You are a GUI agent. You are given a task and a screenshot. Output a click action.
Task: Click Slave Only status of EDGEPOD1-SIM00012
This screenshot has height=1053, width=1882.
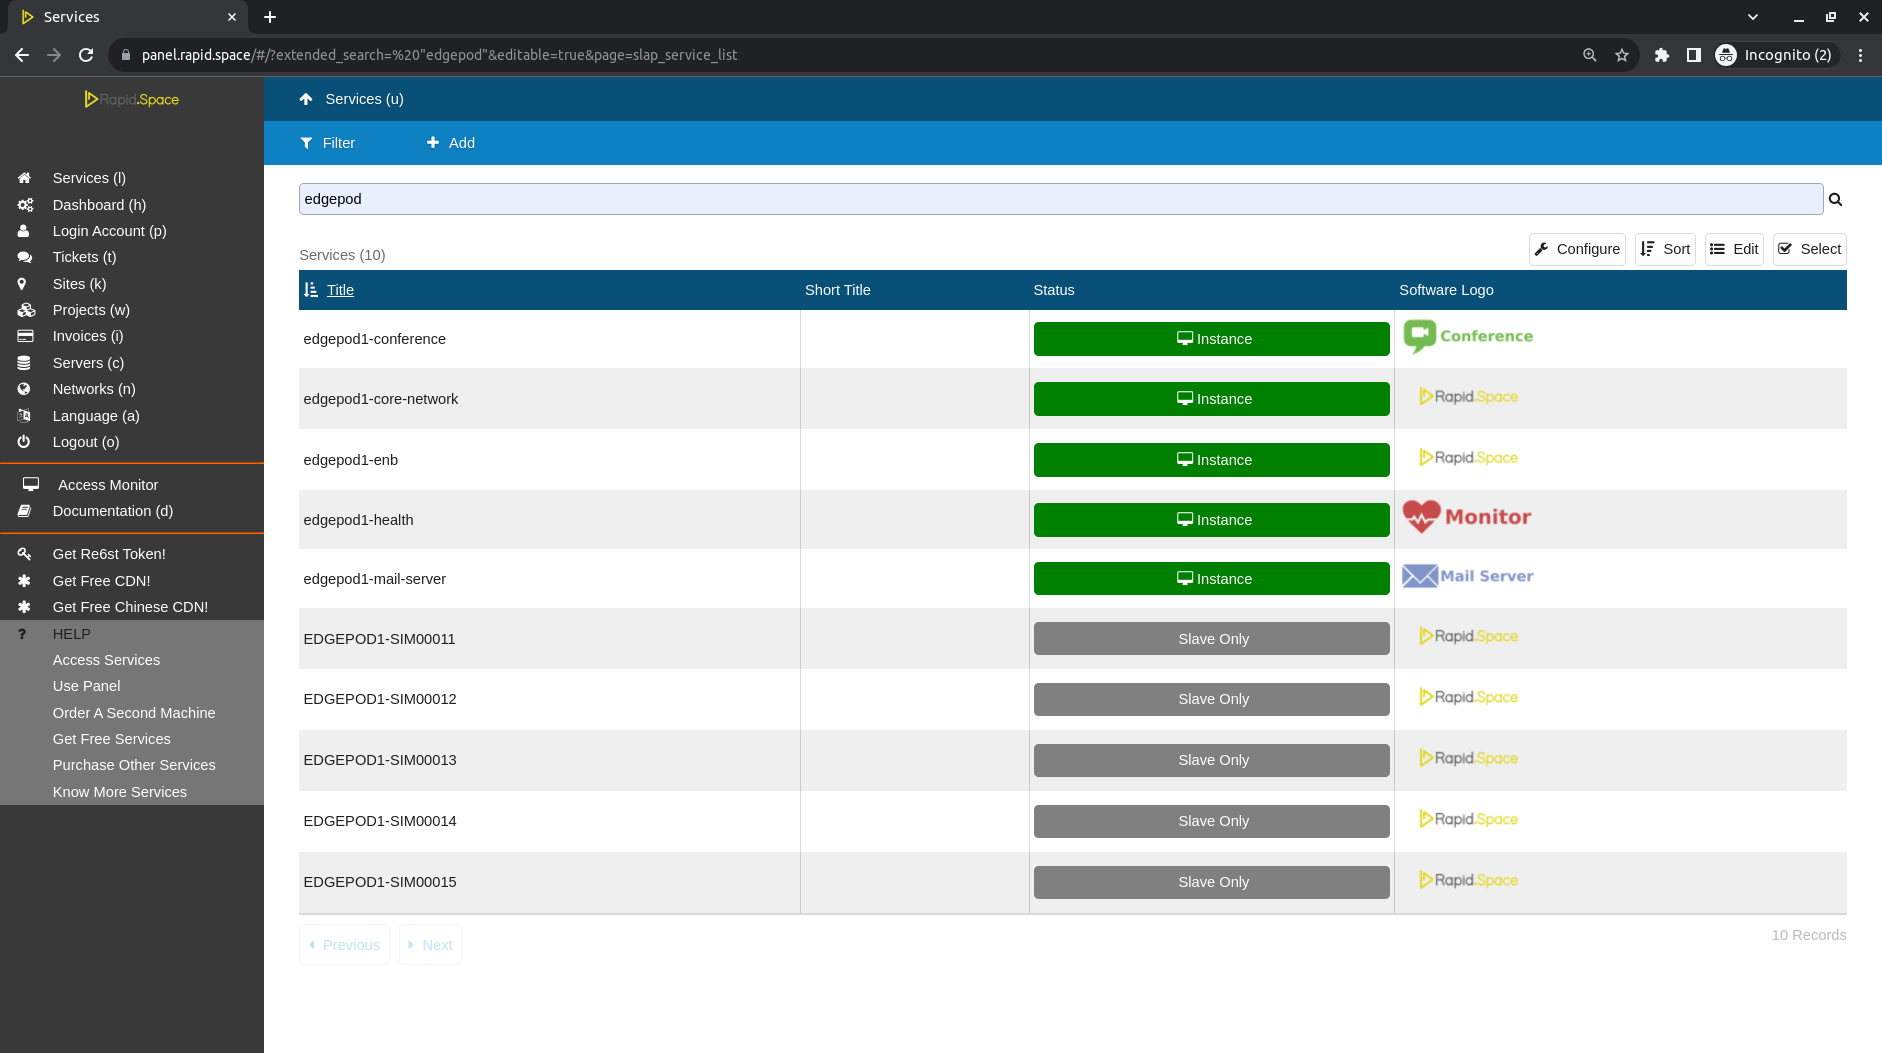click(x=1212, y=699)
